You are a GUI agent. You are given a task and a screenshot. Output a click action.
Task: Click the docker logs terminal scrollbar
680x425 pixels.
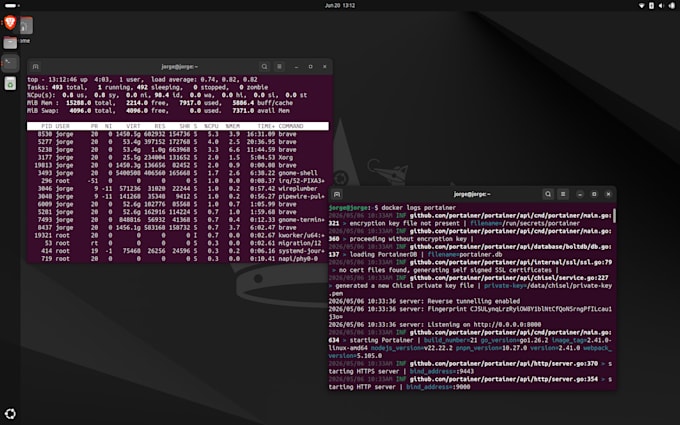(x=614, y=216)
